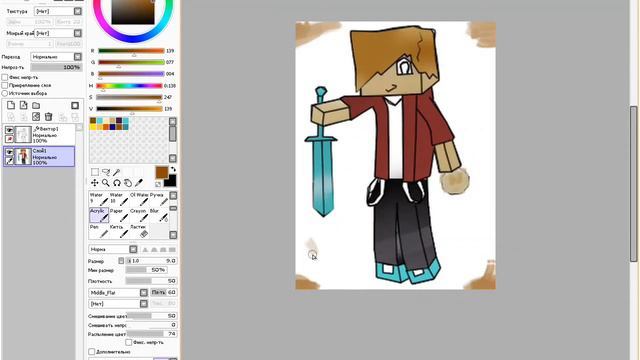Choose the Water 10 brush
640x360 pixels.
(x=119, y=199)
